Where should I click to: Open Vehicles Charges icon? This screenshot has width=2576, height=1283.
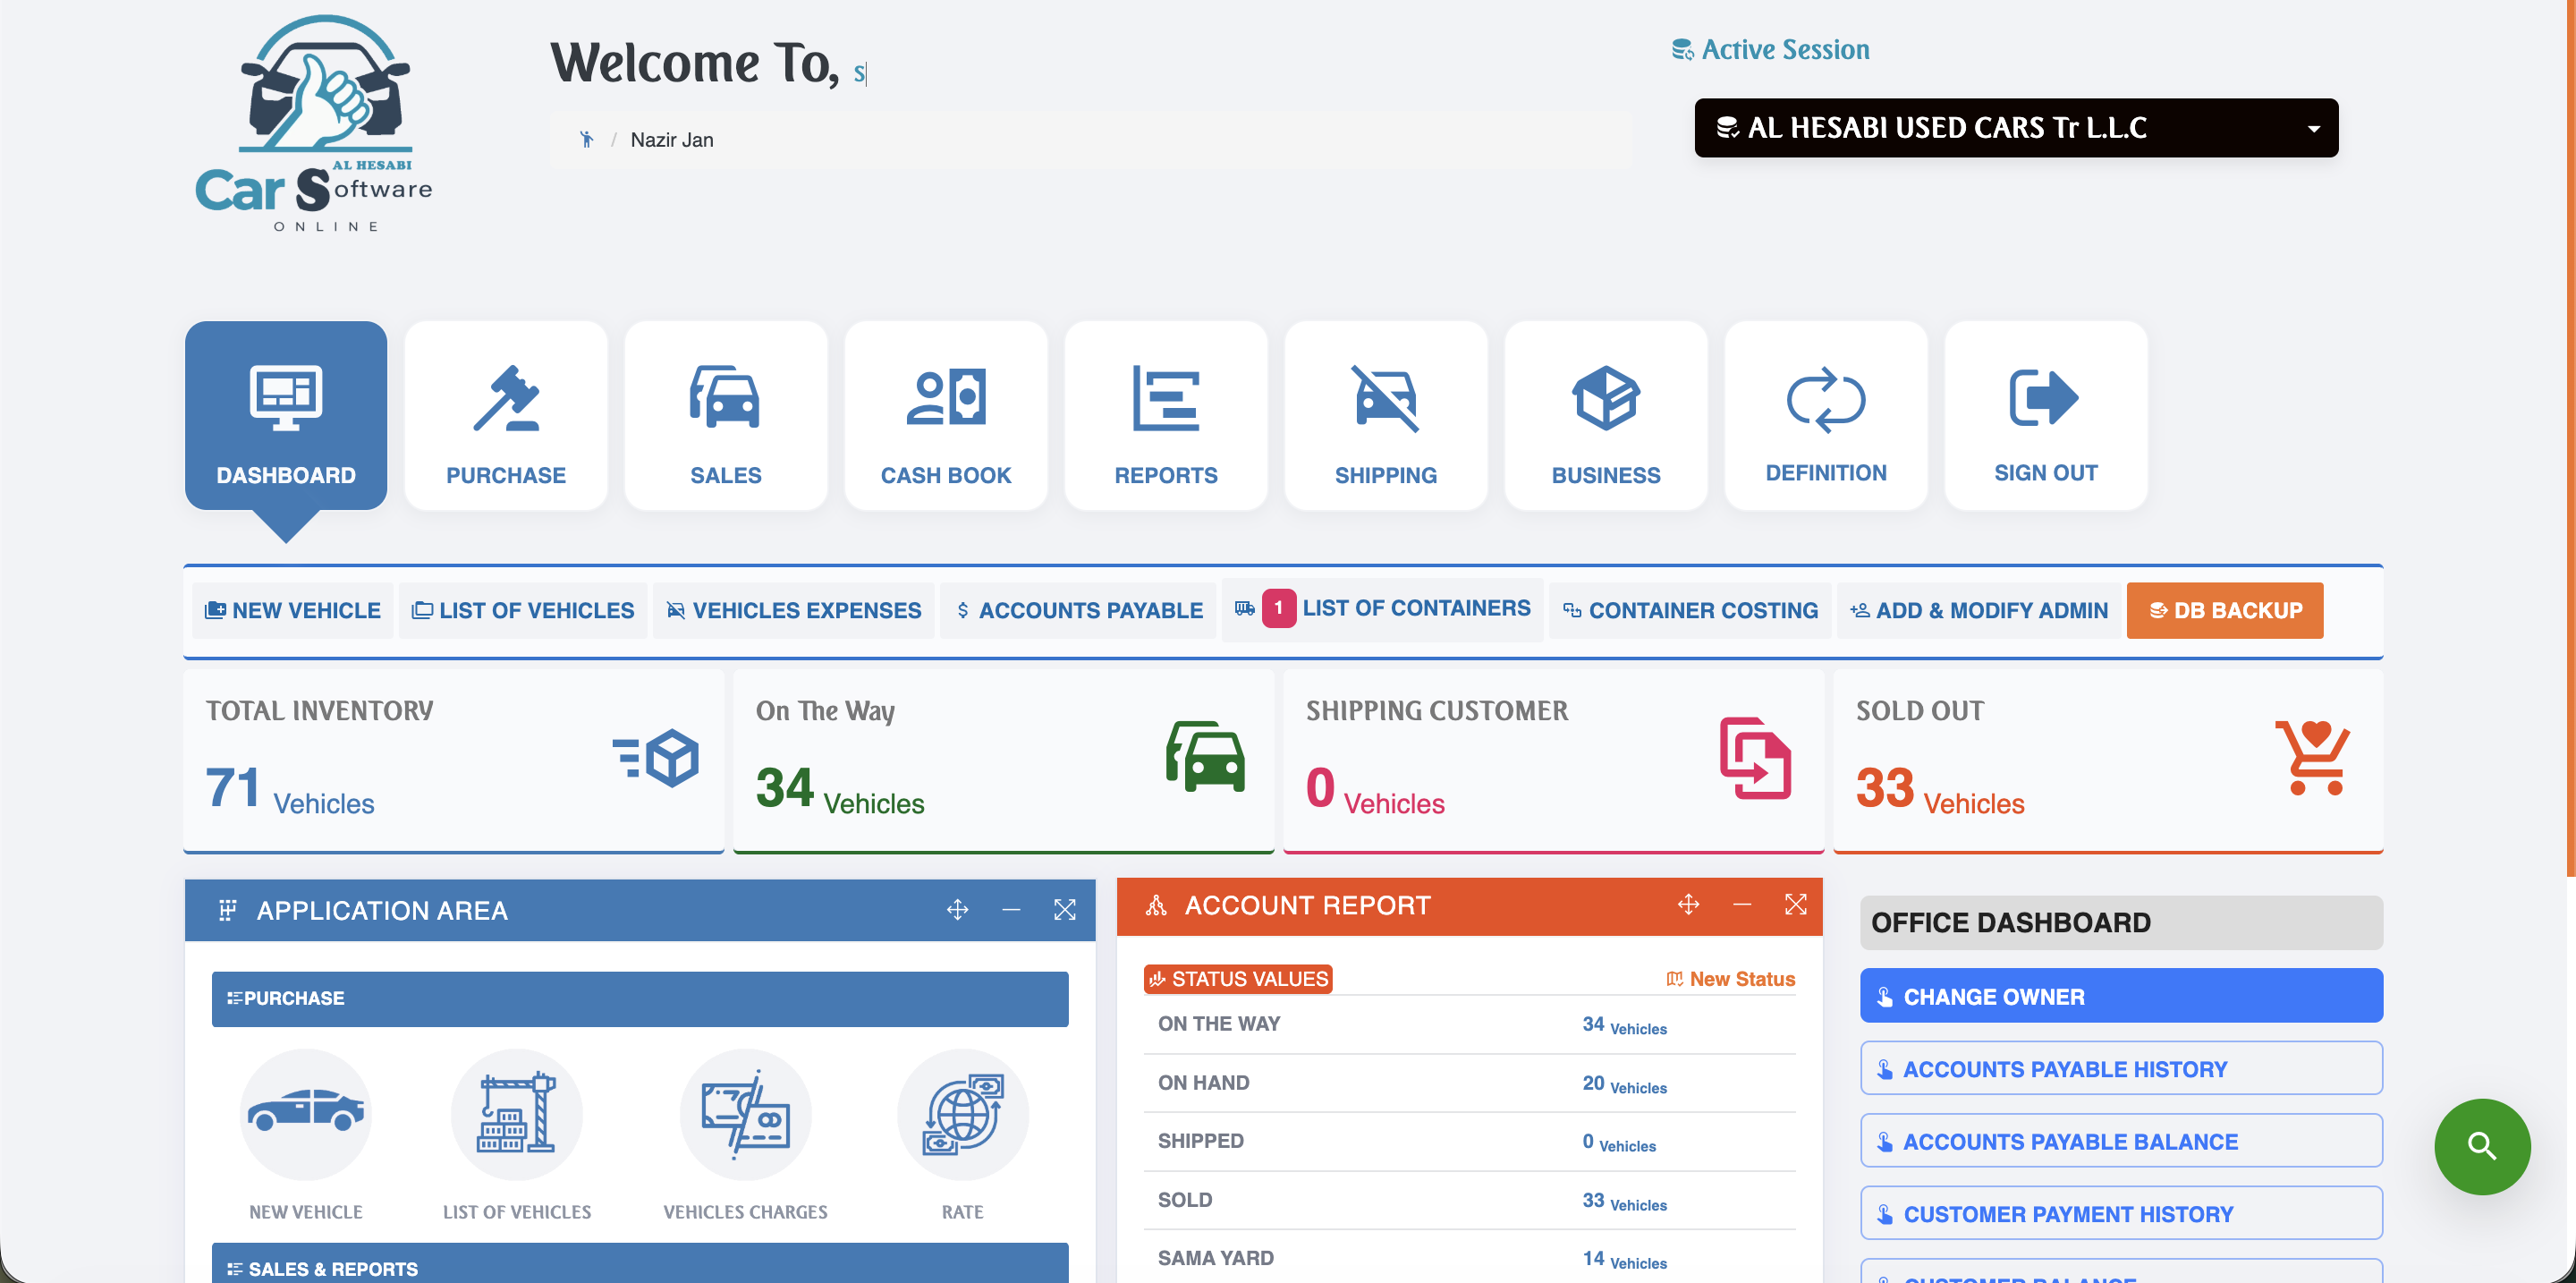tap(745, 1114)
